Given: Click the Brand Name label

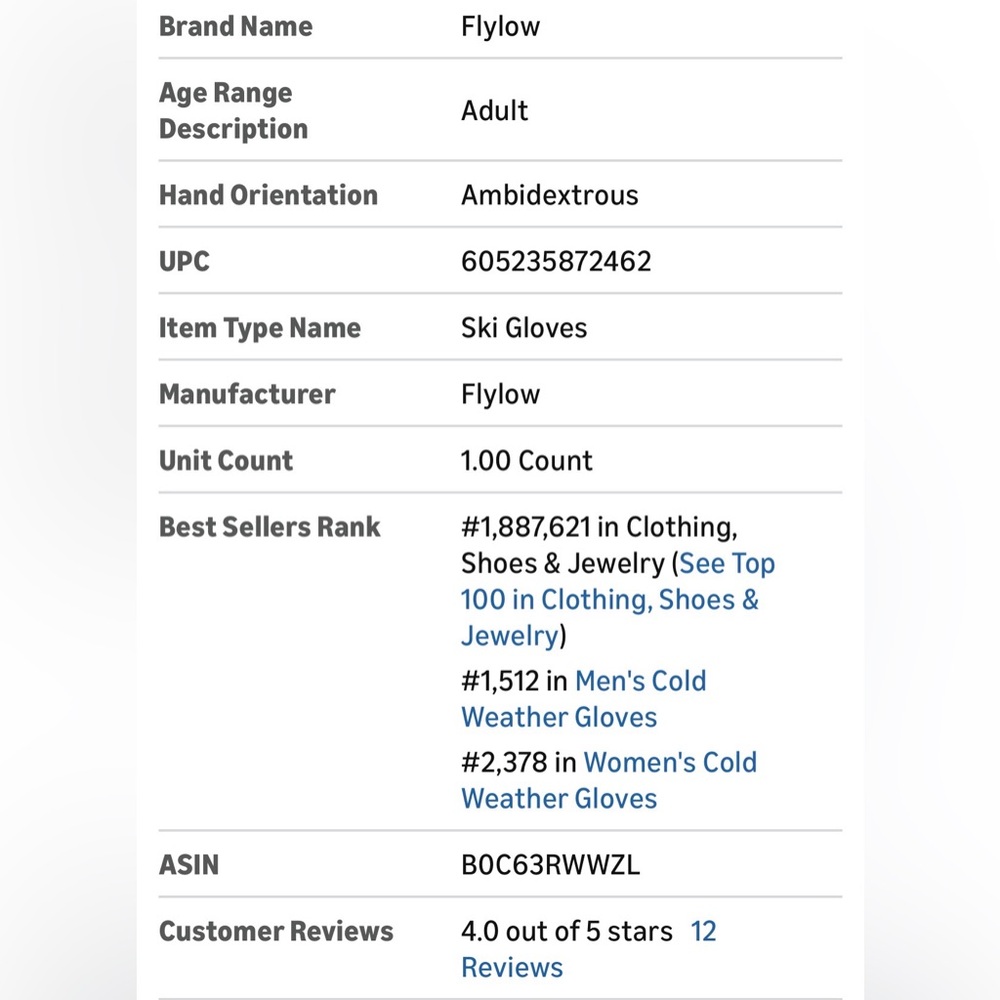Looking at the screenshot, I should pos(236,27).
